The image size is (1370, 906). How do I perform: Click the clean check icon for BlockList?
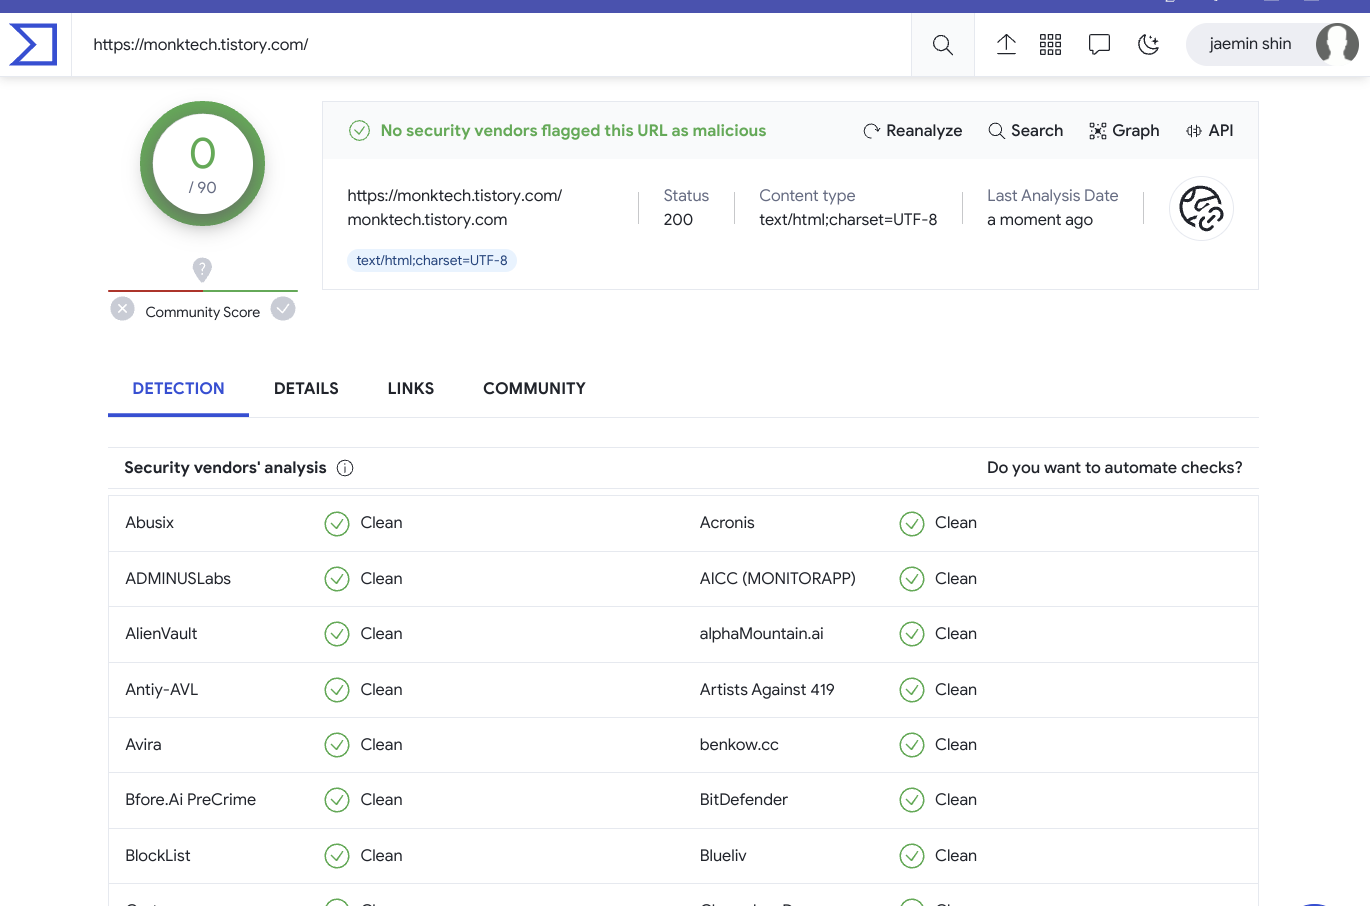point(337,856)
